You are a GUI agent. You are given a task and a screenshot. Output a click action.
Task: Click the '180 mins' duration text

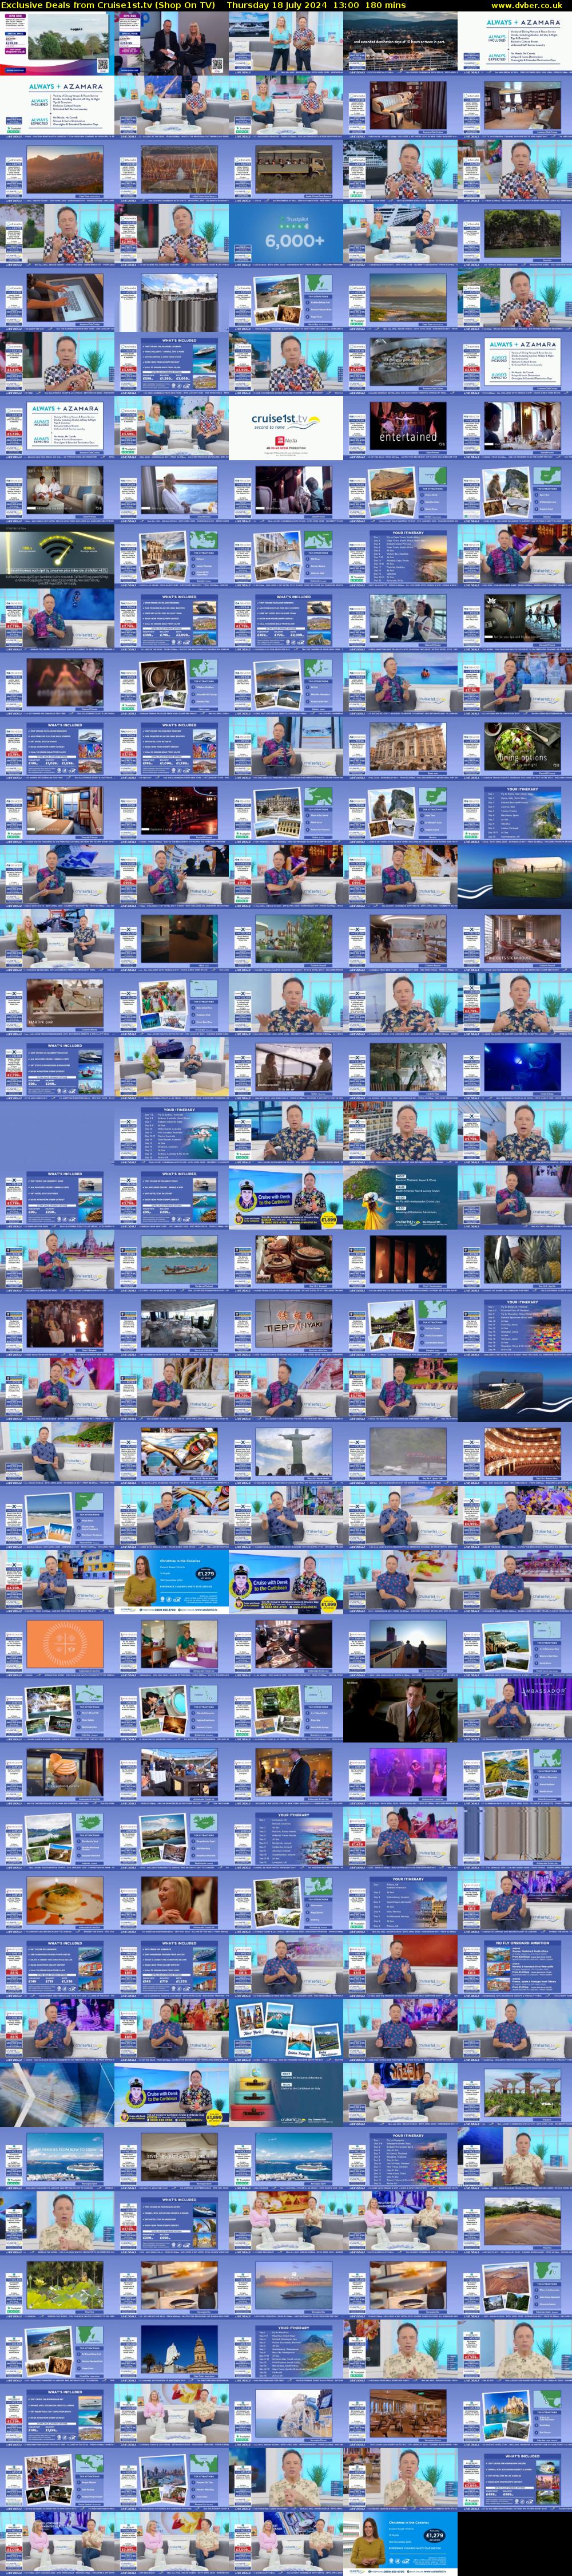[385, 5]
